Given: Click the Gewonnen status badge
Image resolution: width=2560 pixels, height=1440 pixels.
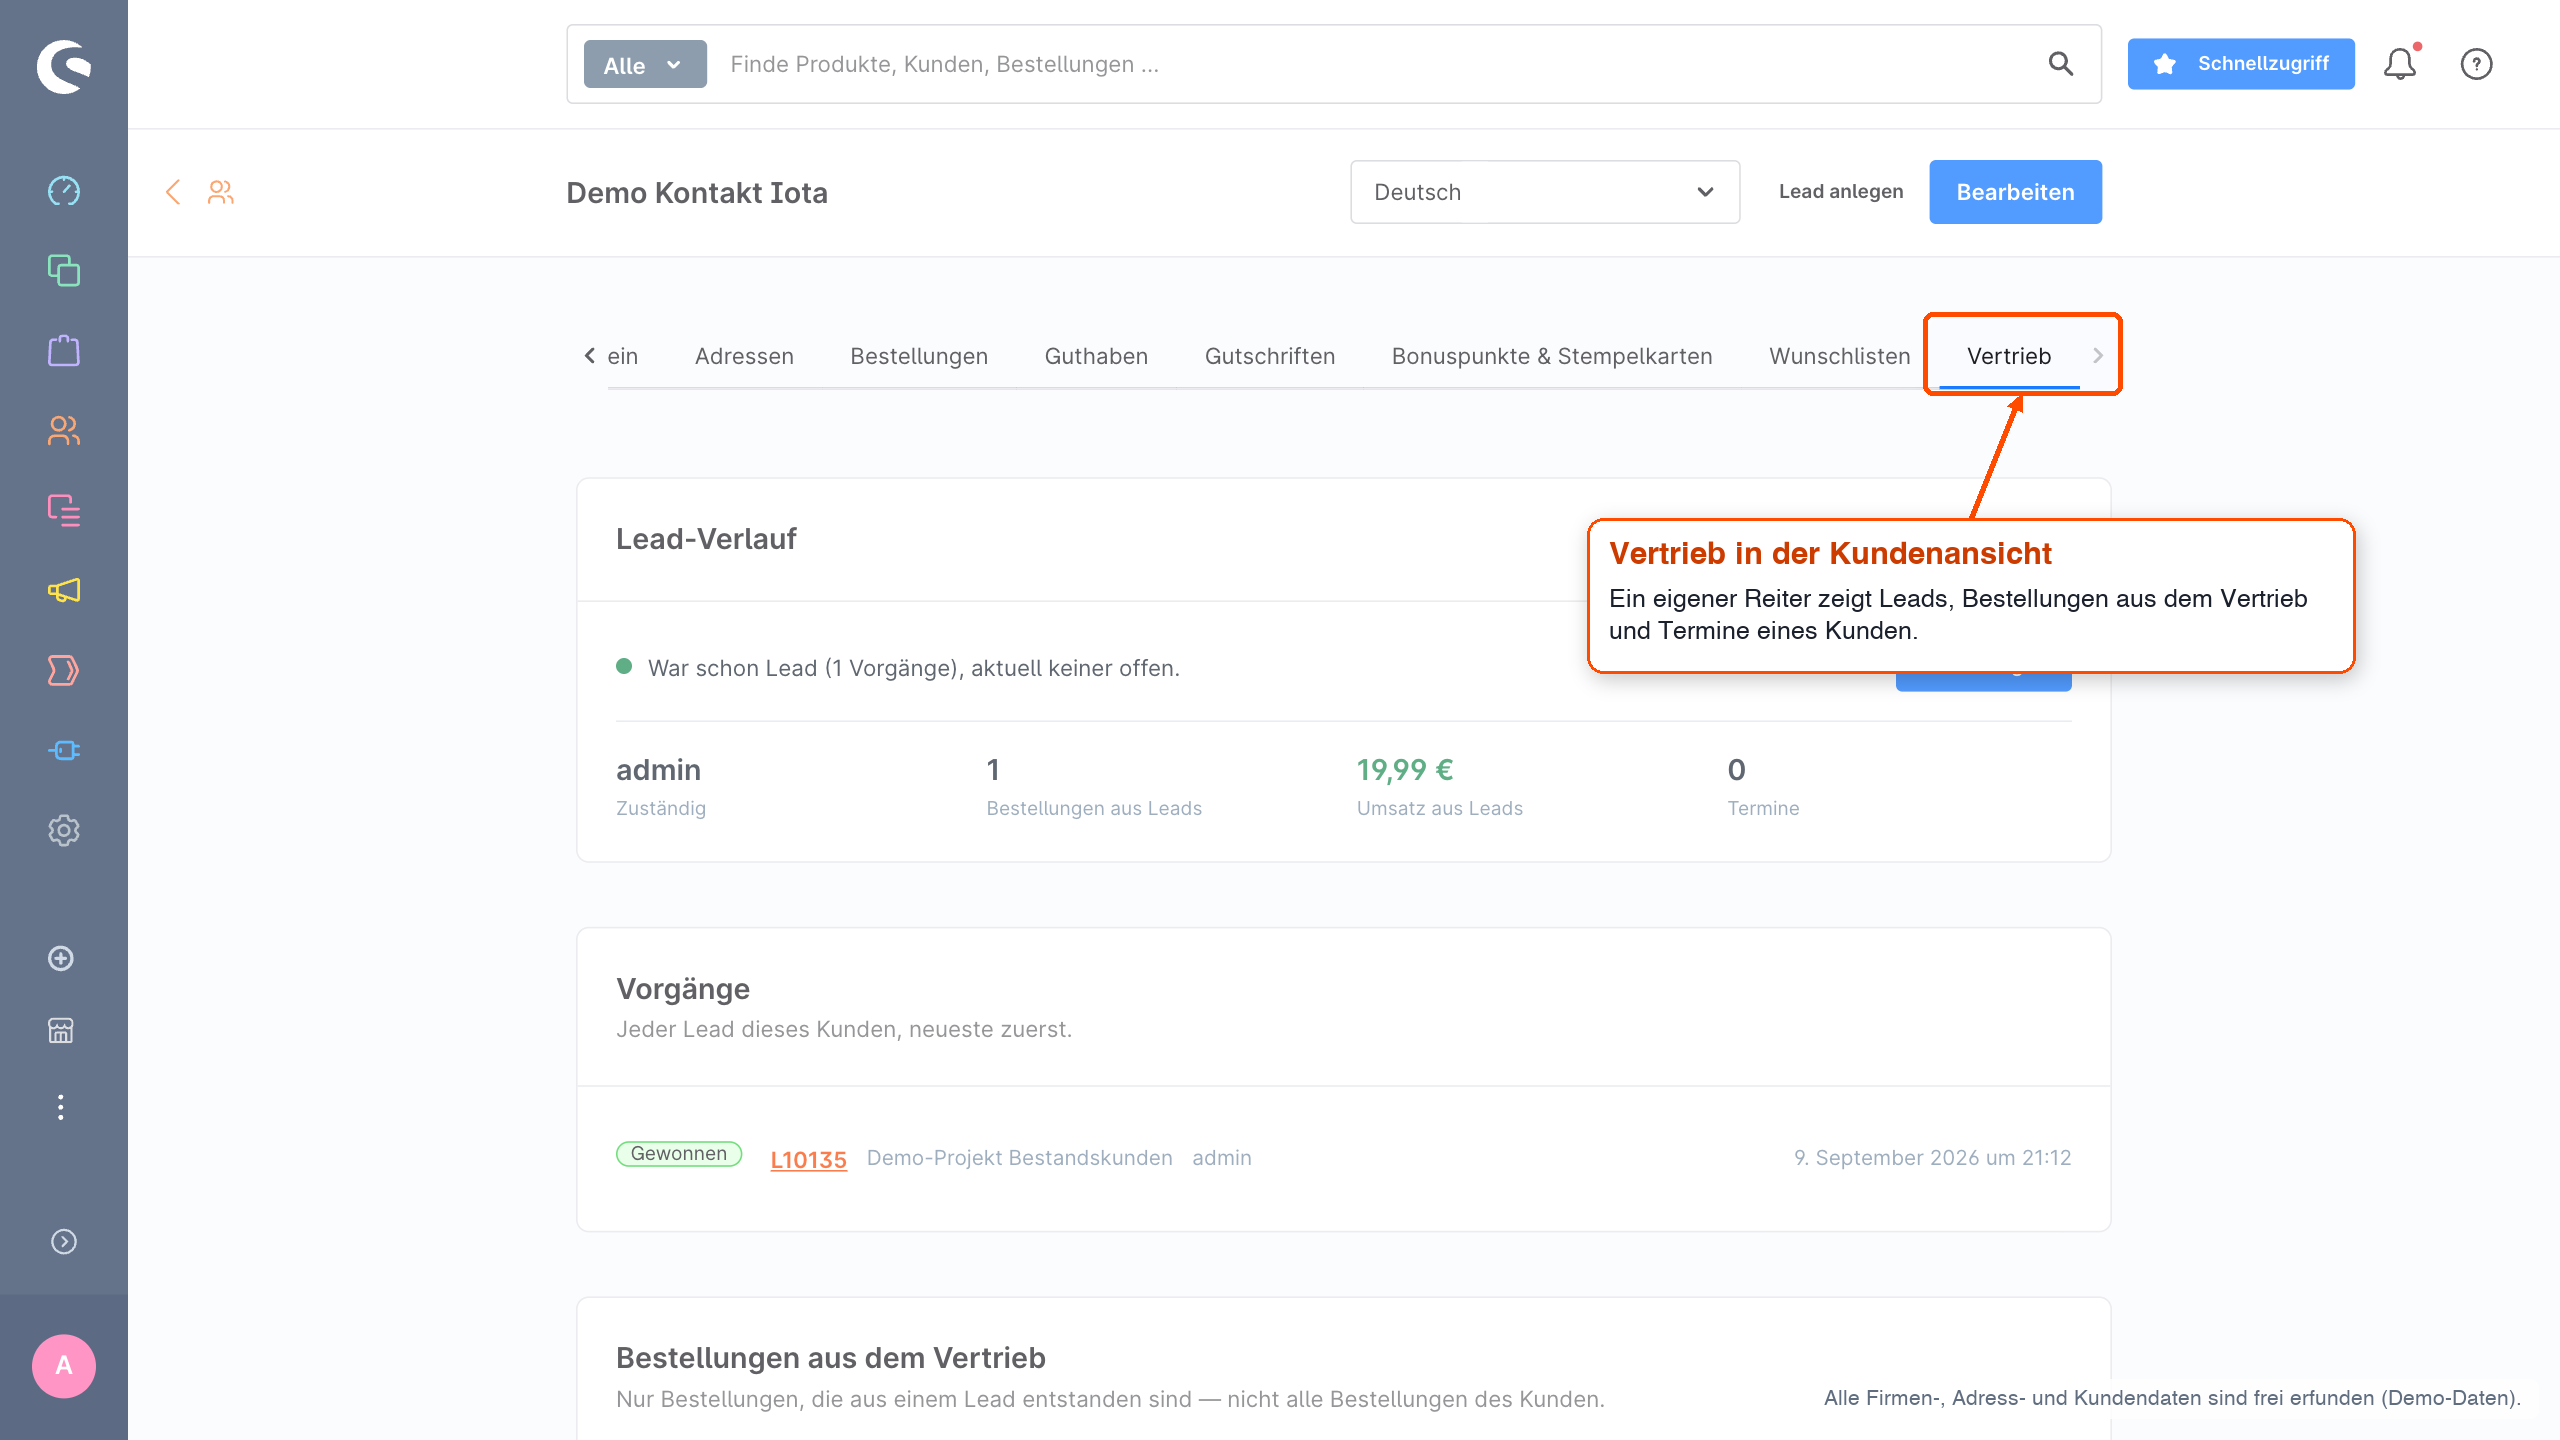Looking at the screenshot, I should (x=679, y=1154).
